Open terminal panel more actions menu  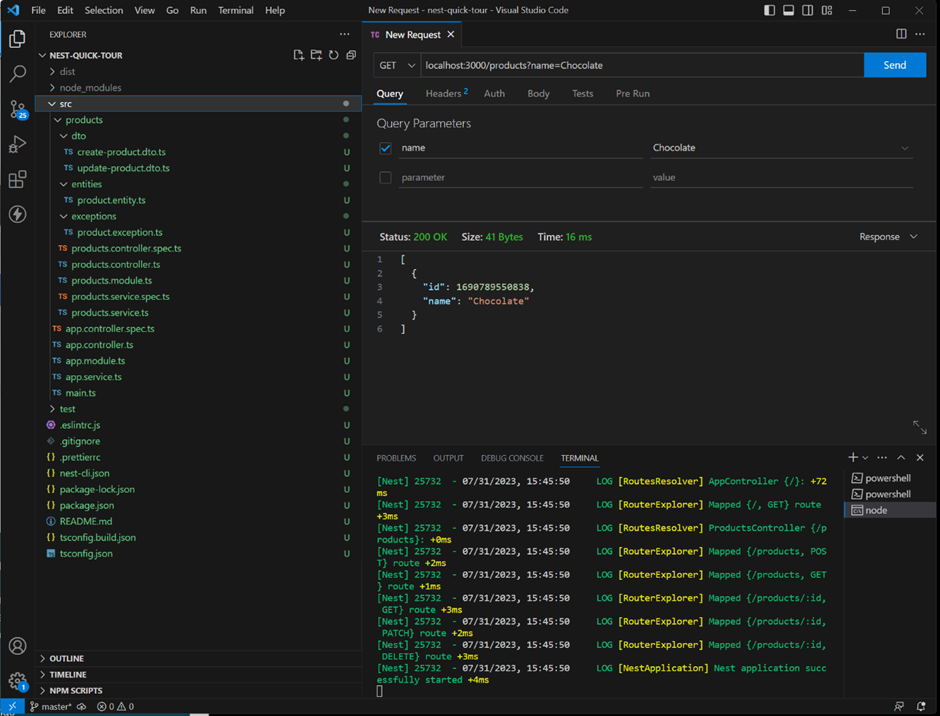tap(882, 458)
